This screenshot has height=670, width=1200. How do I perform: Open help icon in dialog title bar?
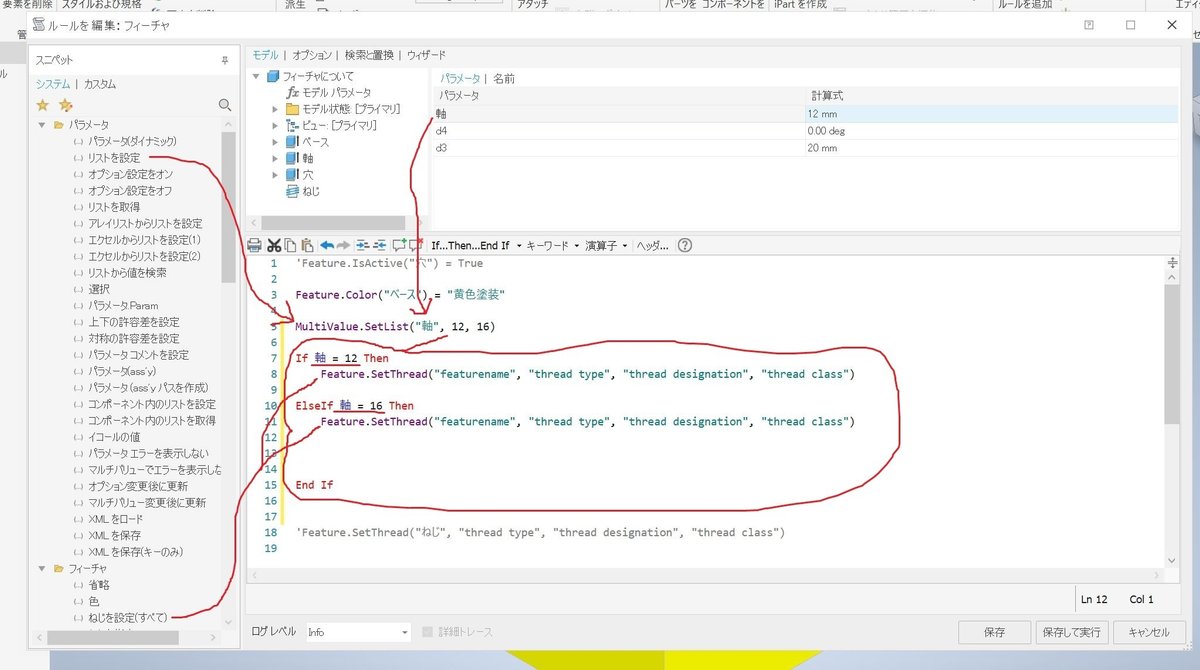(x=1089, y=24)
